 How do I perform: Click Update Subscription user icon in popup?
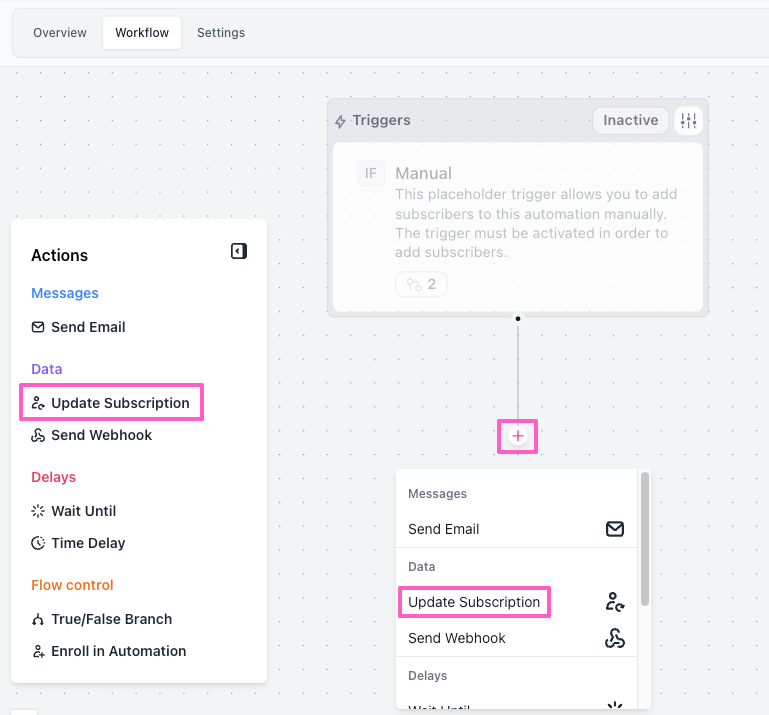click(615, 602)
